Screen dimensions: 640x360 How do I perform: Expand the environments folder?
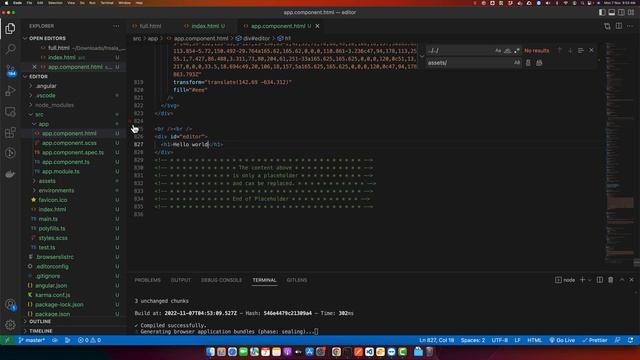click(x=56, y=190)
